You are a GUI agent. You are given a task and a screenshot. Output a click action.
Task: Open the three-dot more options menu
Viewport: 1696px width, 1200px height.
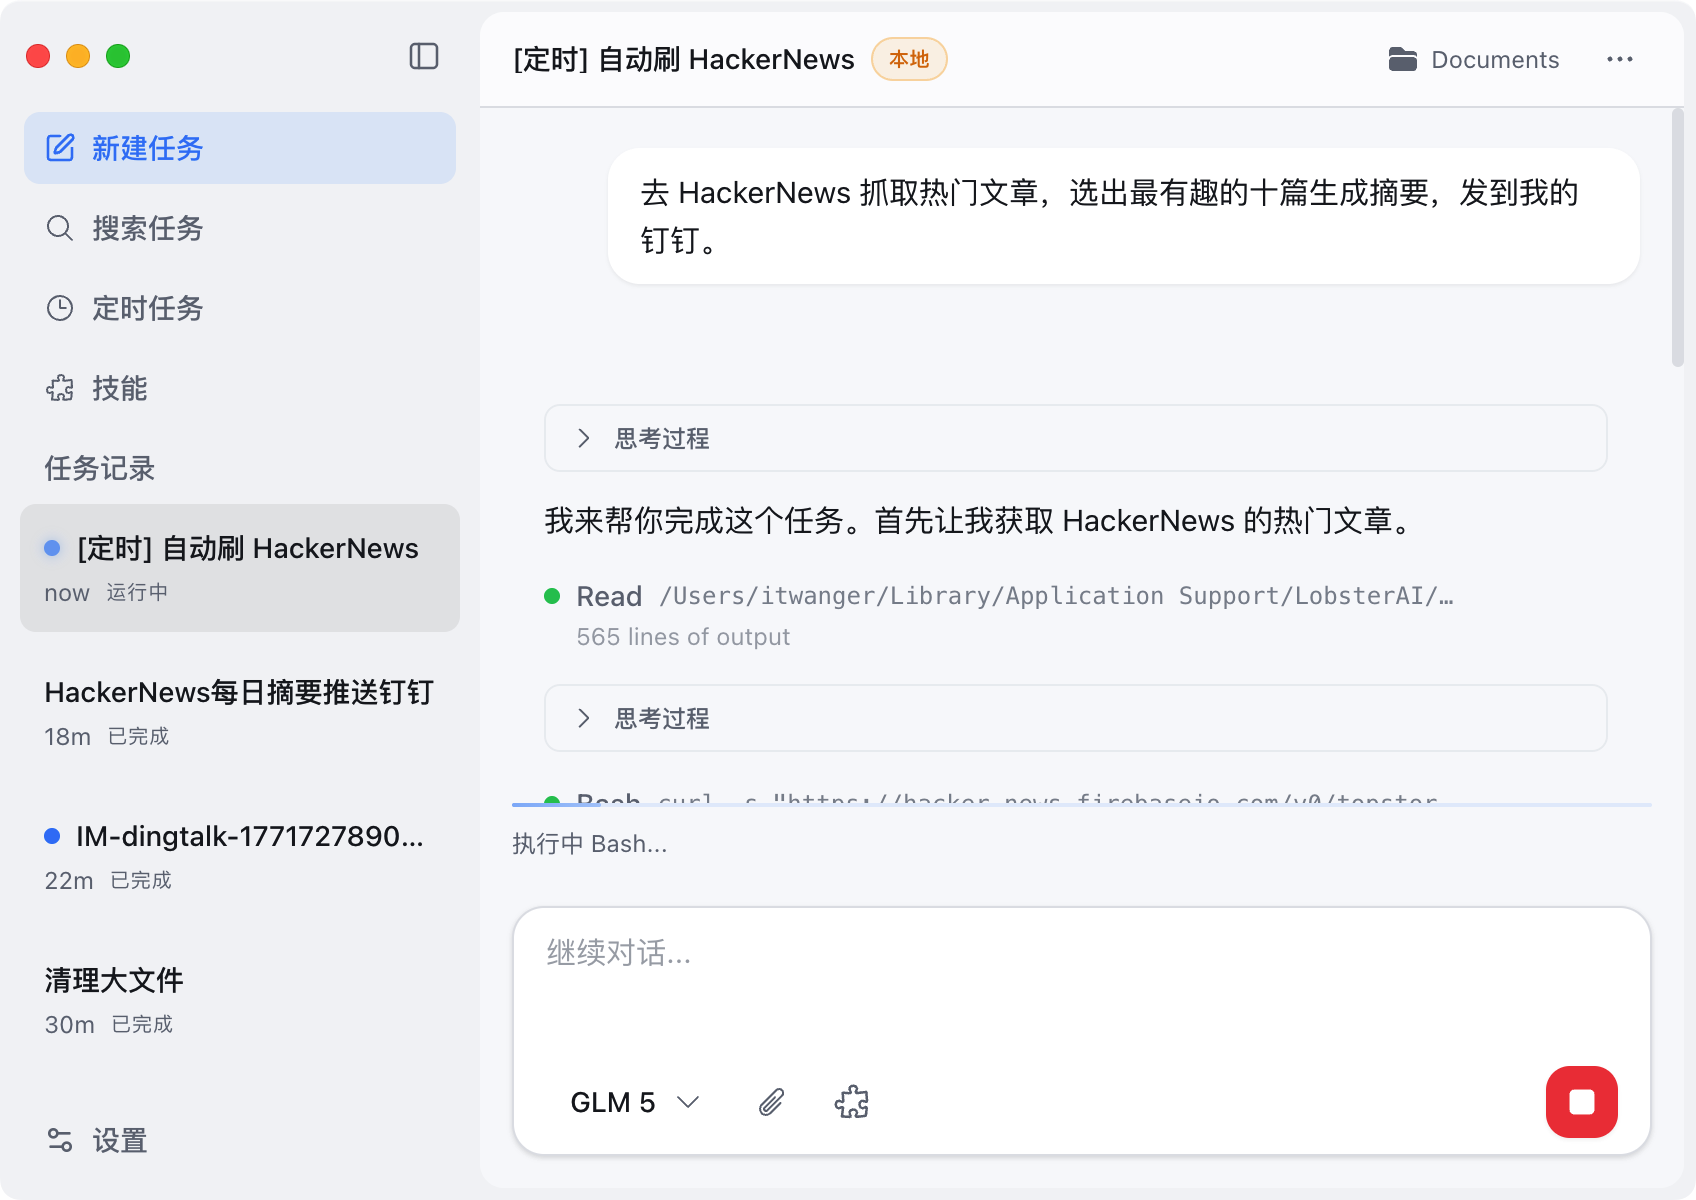(1619, 60)
